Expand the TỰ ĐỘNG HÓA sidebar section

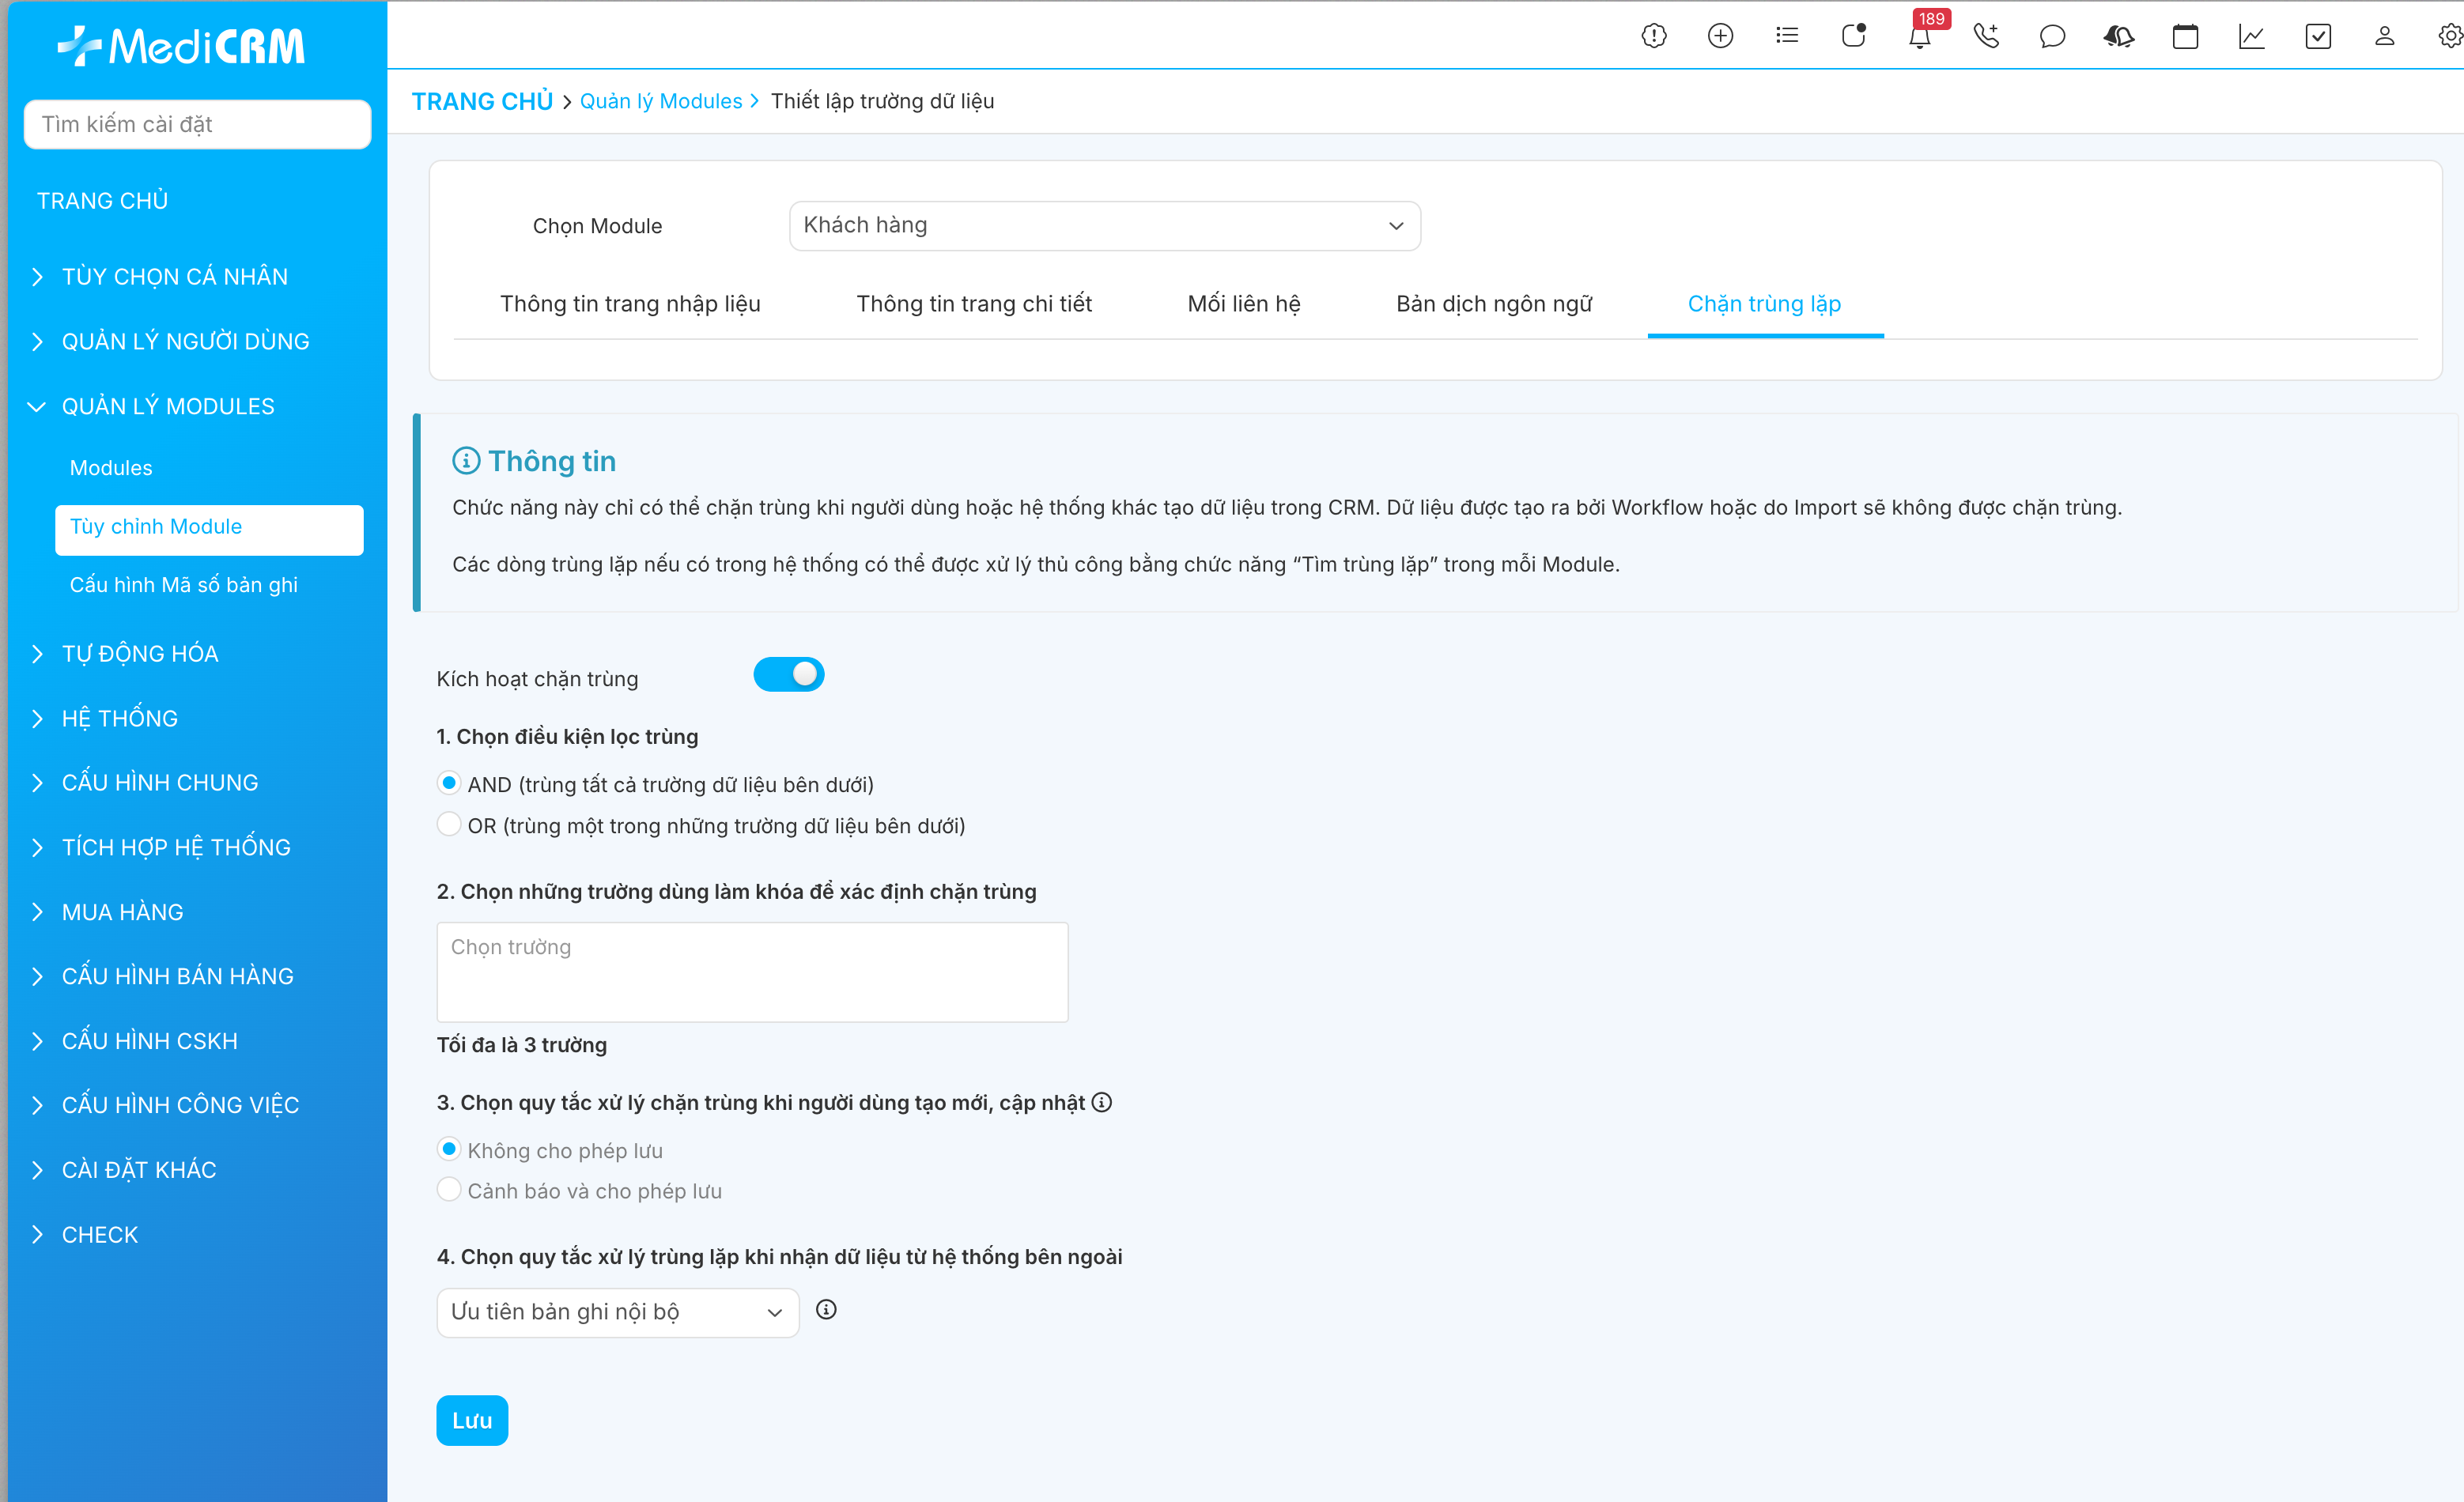coord(140,654)
